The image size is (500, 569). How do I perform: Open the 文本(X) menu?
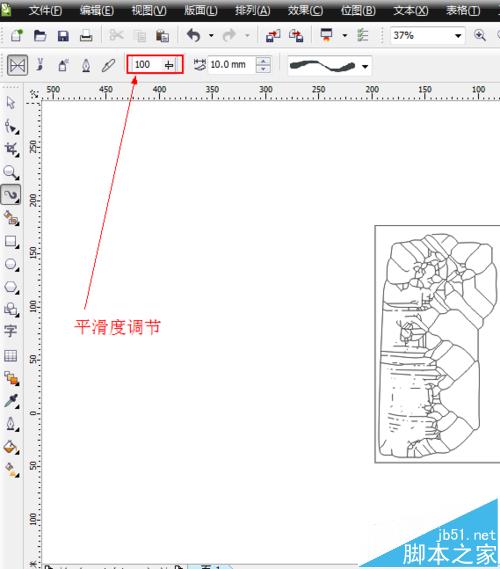click(411, 10)
